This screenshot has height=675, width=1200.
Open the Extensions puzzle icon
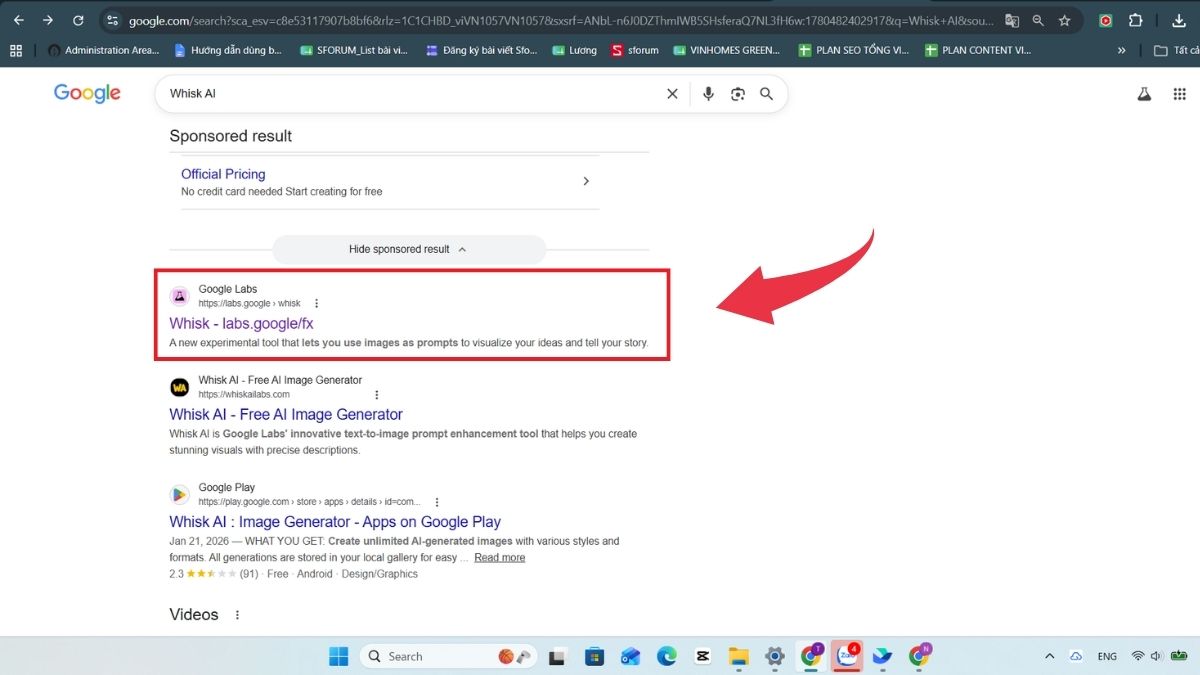click(x=1135, y=20)
